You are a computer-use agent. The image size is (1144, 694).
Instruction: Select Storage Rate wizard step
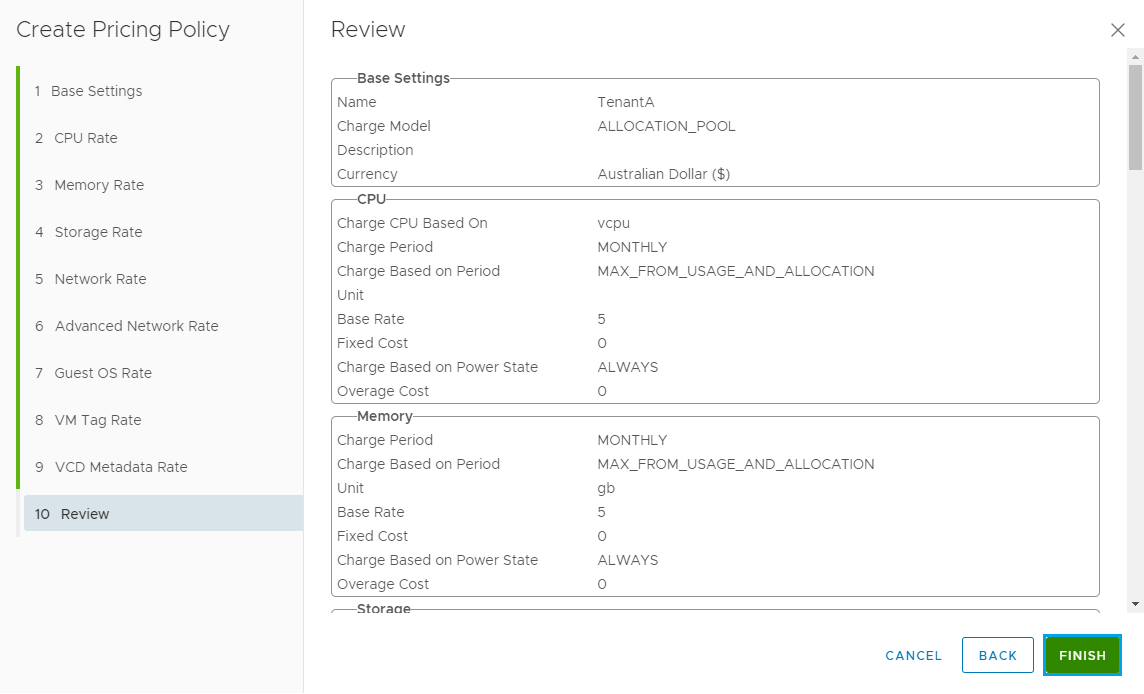click(98, 232)
